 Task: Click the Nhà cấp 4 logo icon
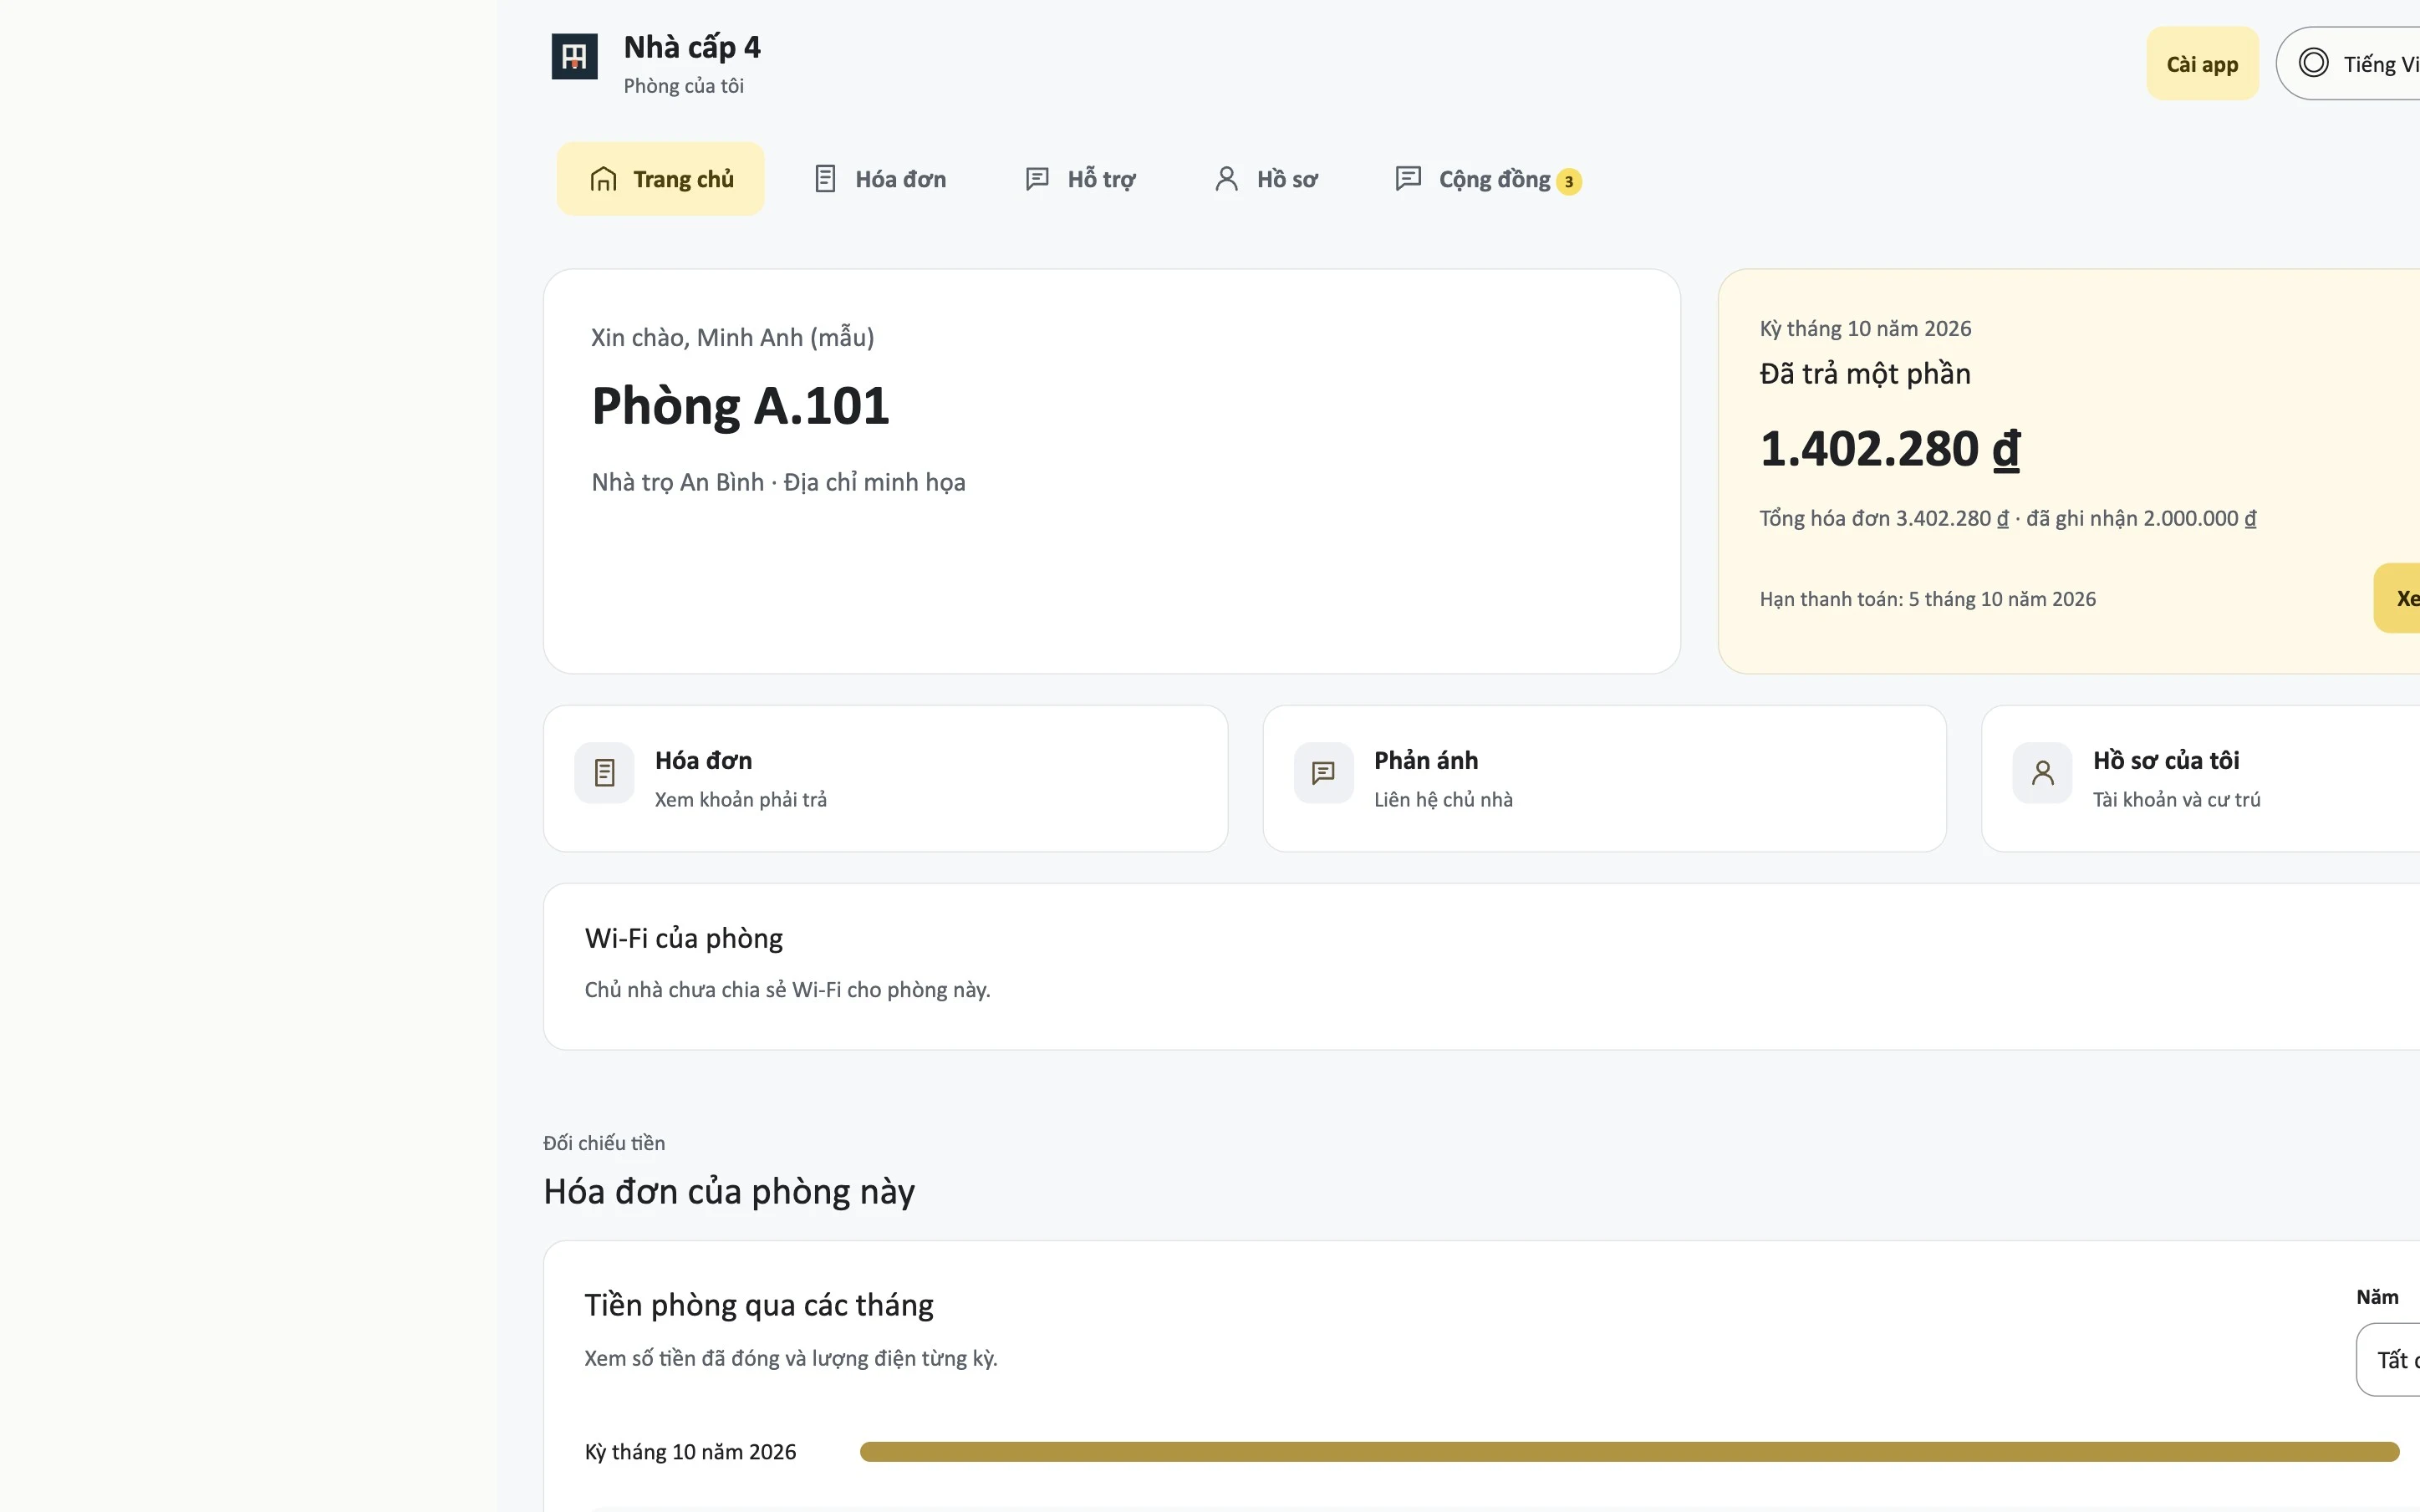(x=574, y=56)
